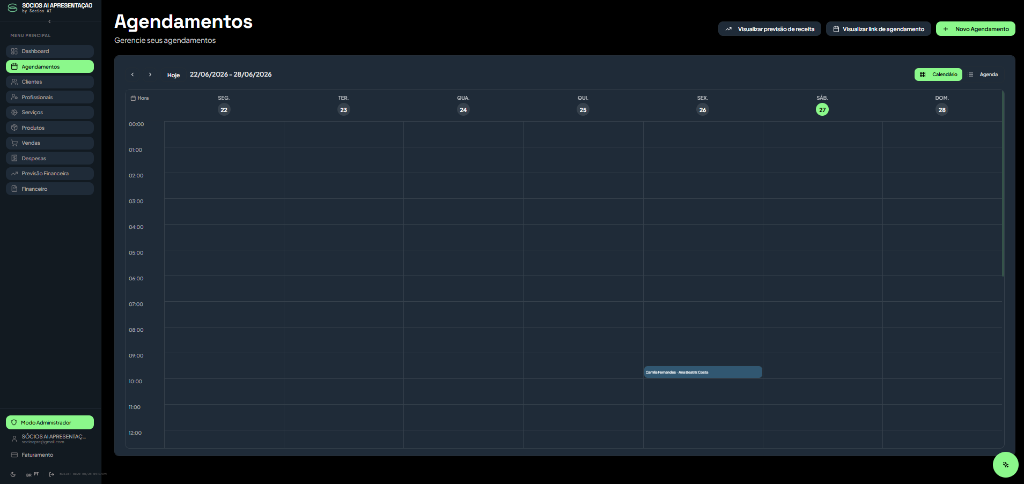Jump to today with the Hoje button

point(174,75)
